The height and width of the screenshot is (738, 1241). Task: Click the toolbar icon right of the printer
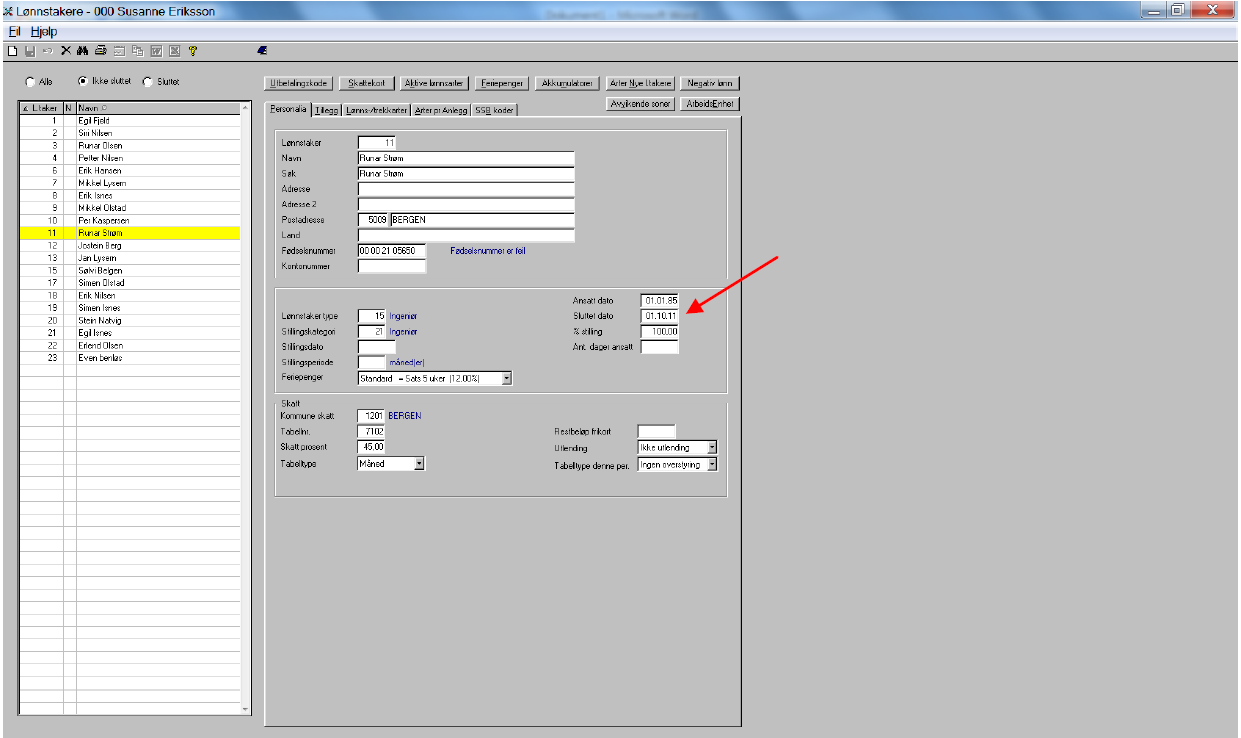coord(119,50)
